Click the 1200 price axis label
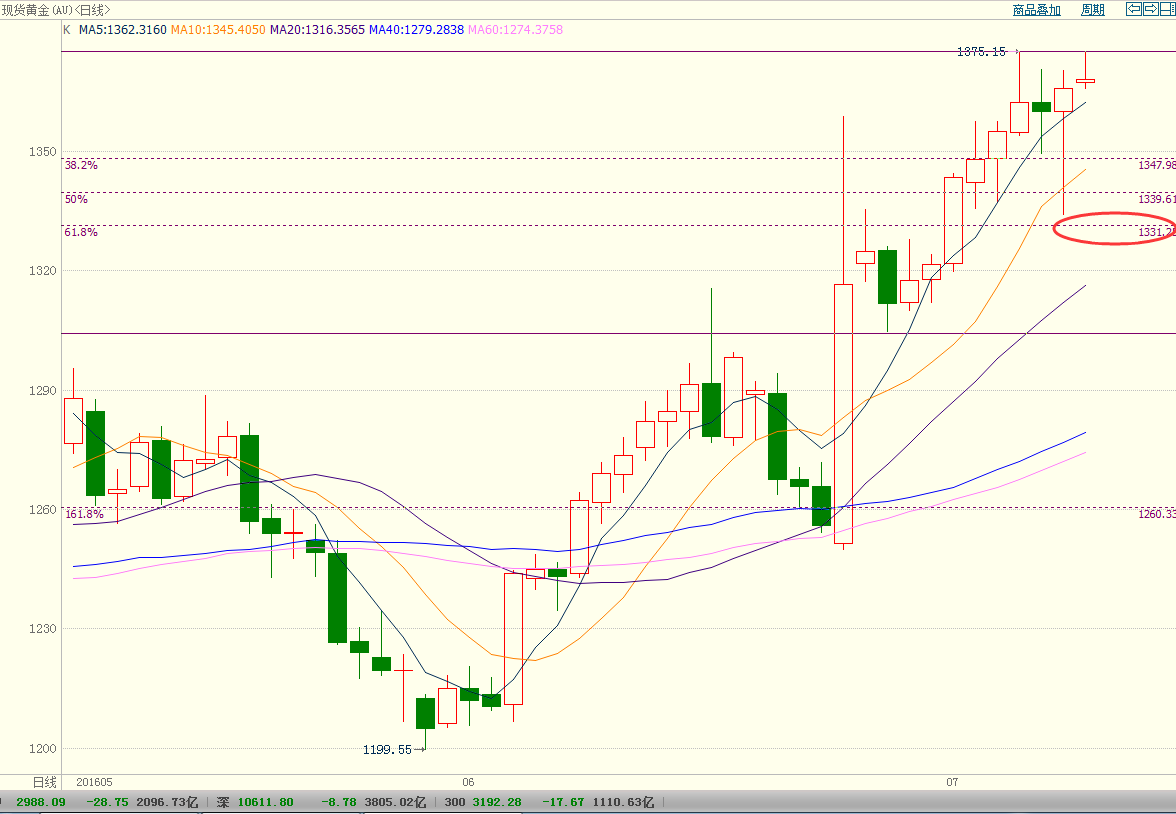 (43, 748)
